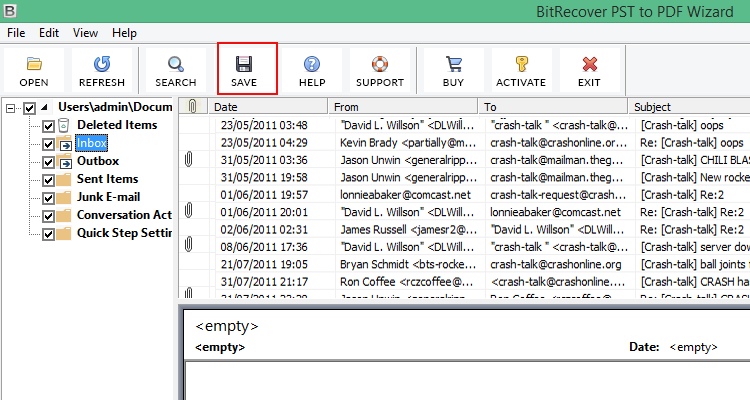Click the attachment paperclip column header

(193, 106)
